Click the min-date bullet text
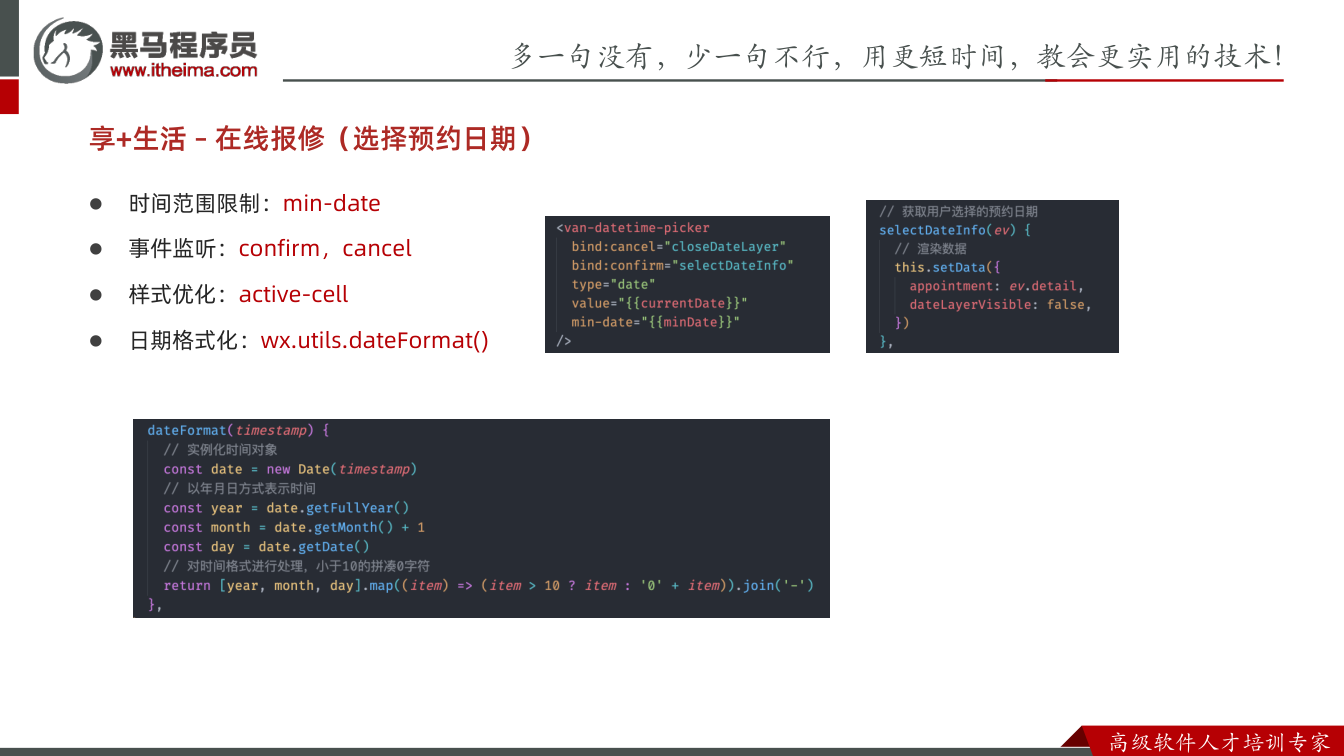 point(332,203)
